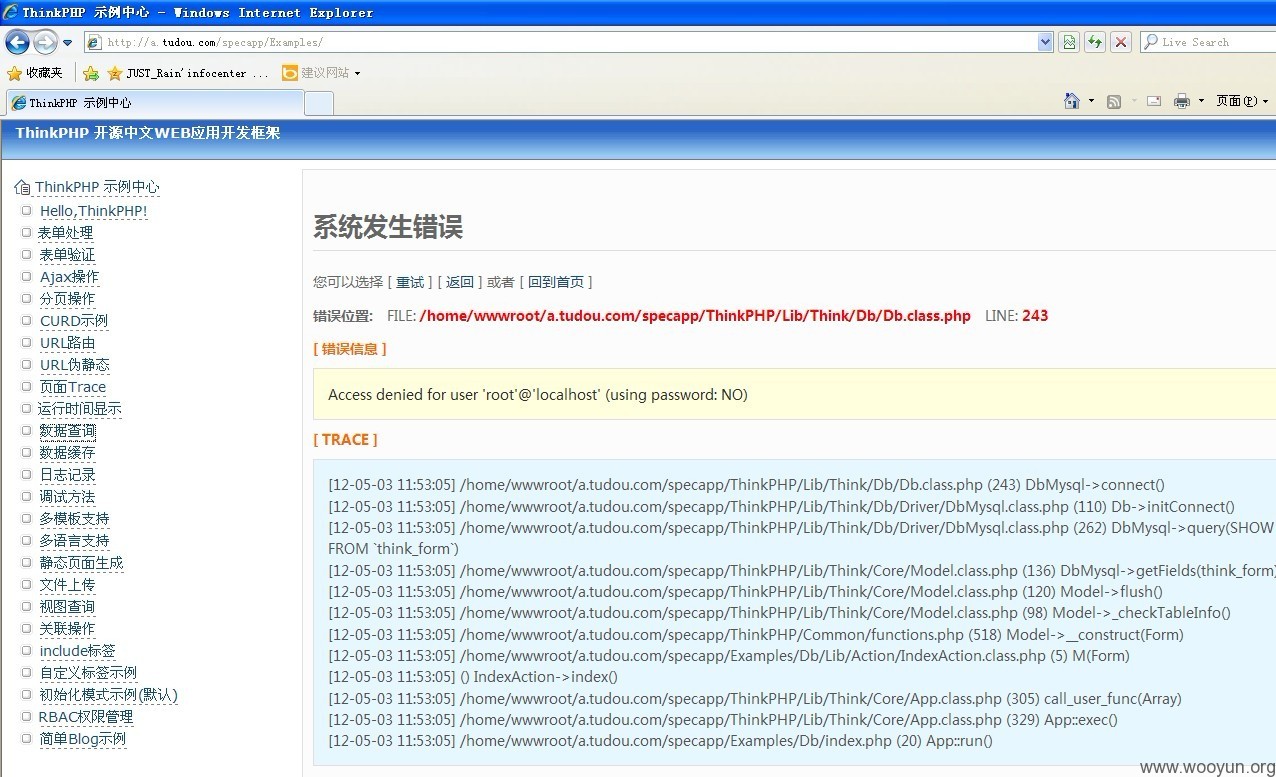Open the 简单Blog示例 example
This screenshot has width=1276, height=777.
point(82,739)
